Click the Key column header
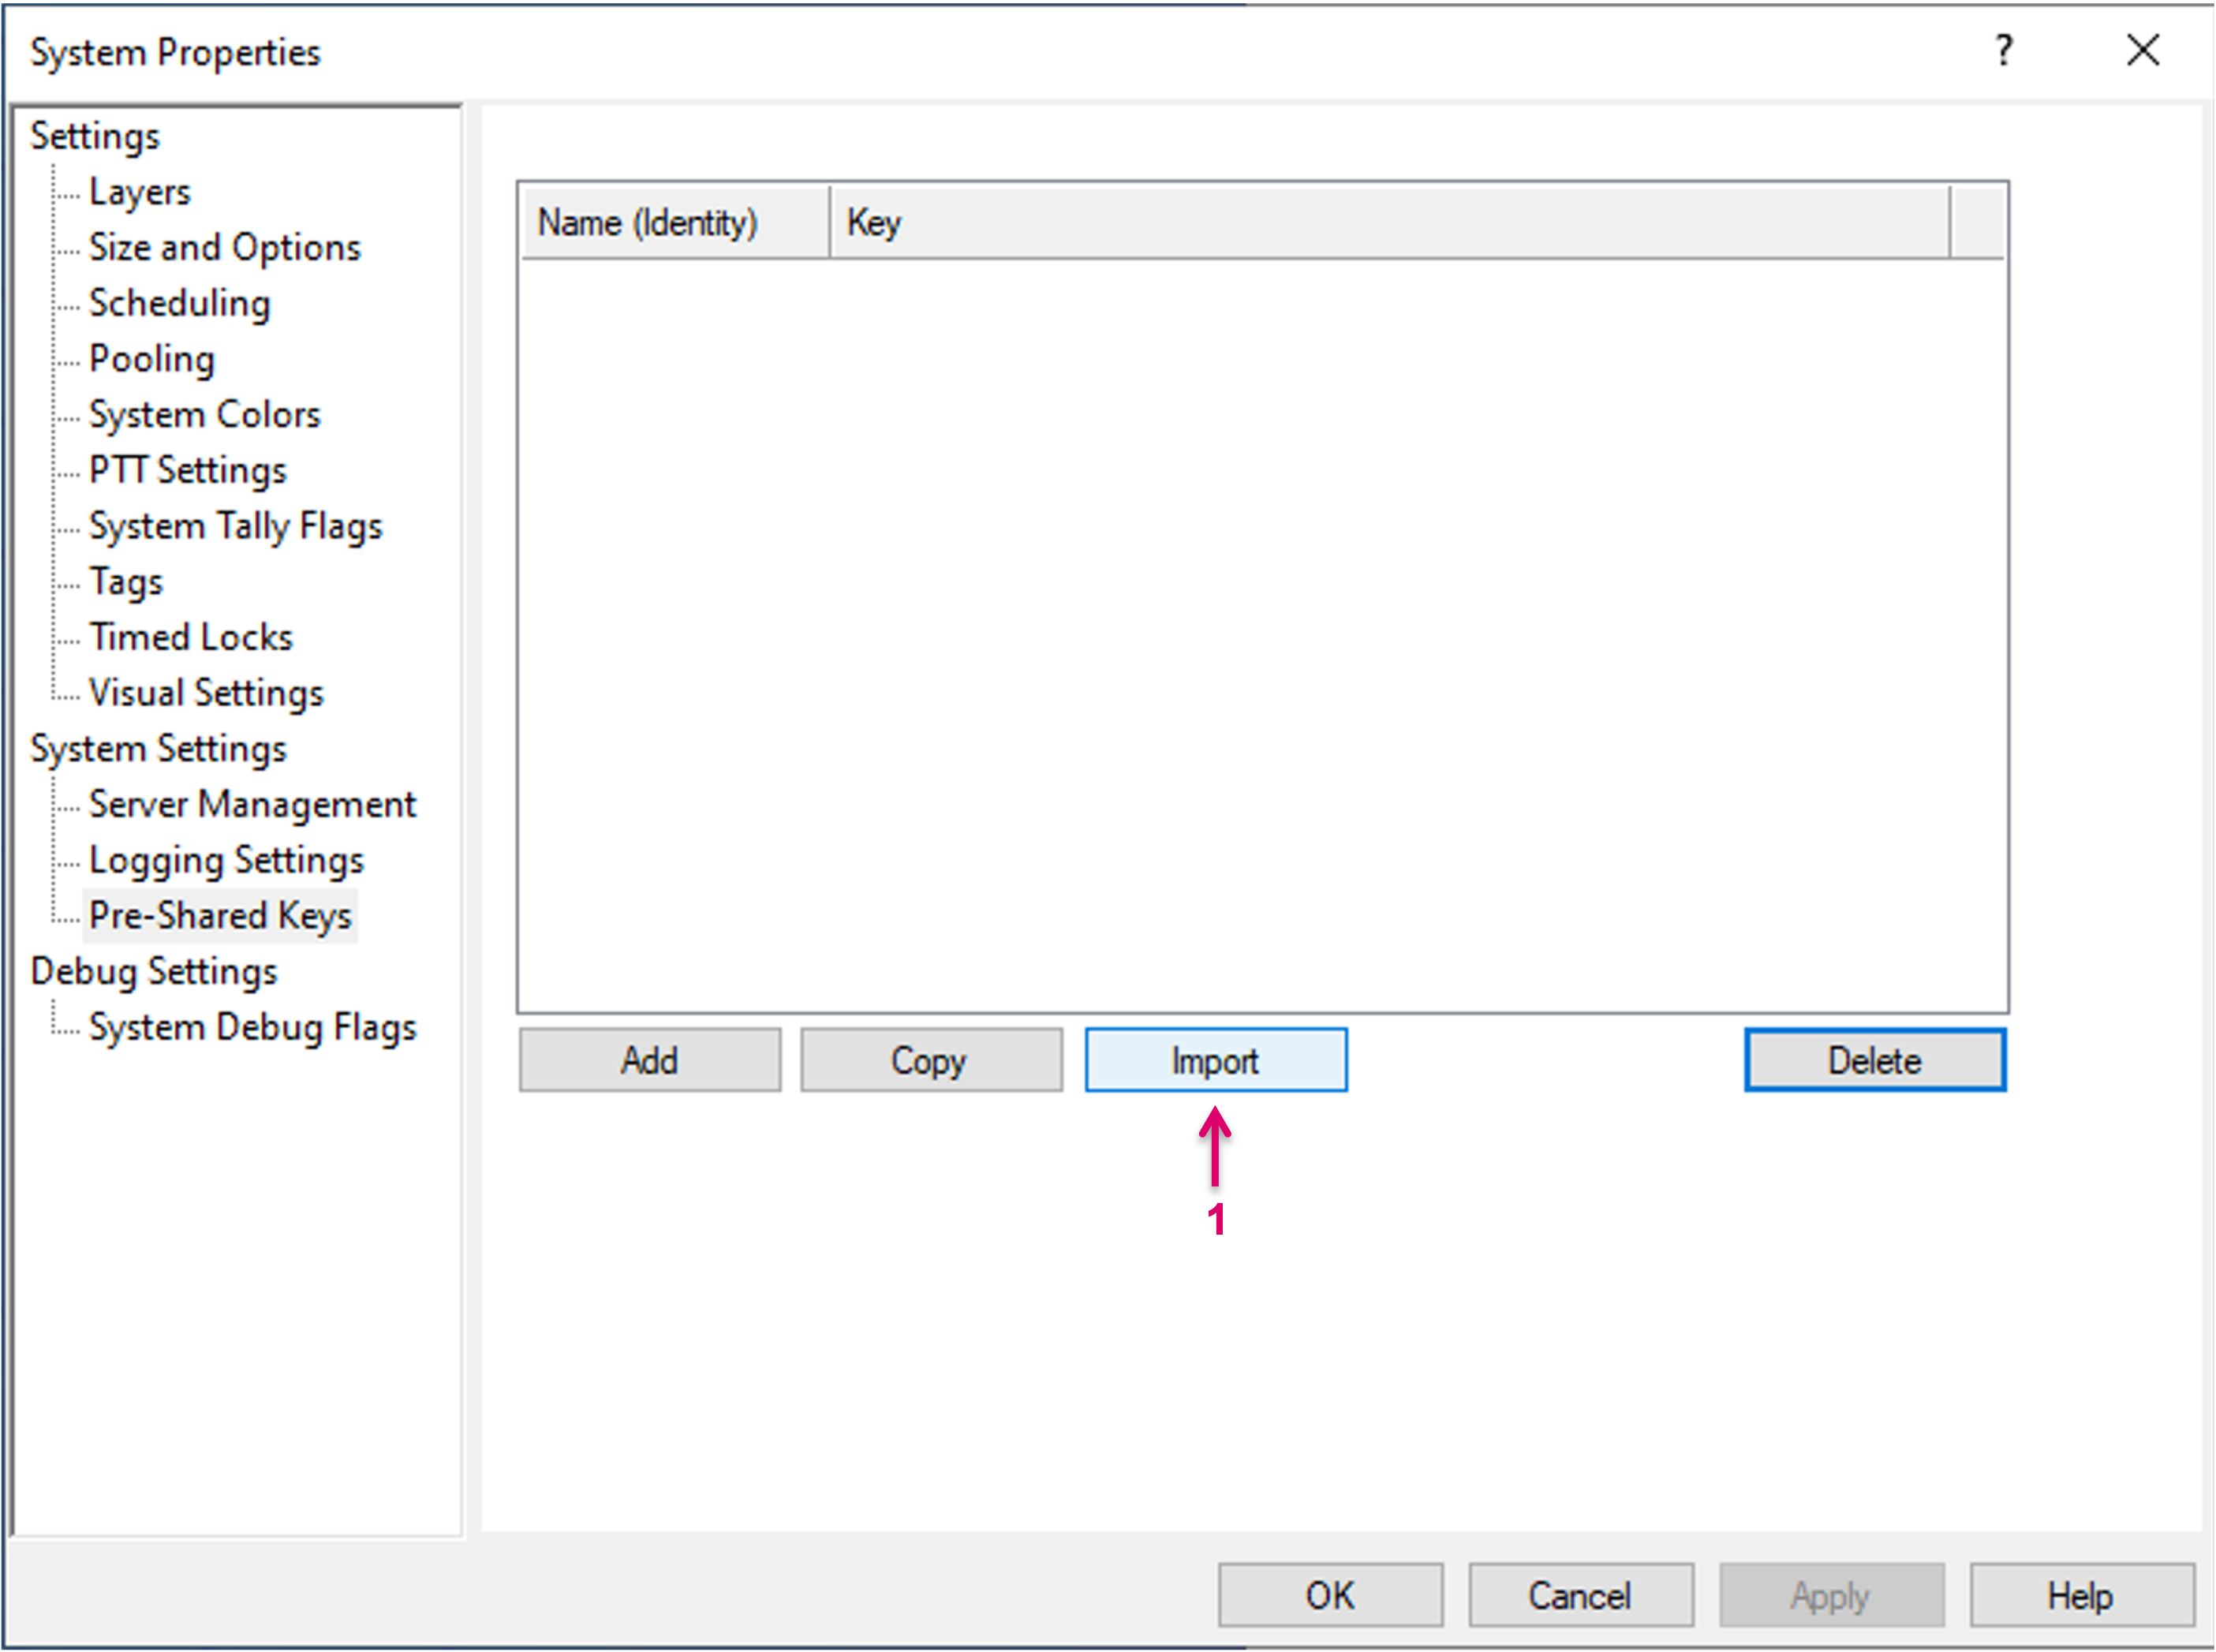2216x1652 pixels. tap(1388, 223)
